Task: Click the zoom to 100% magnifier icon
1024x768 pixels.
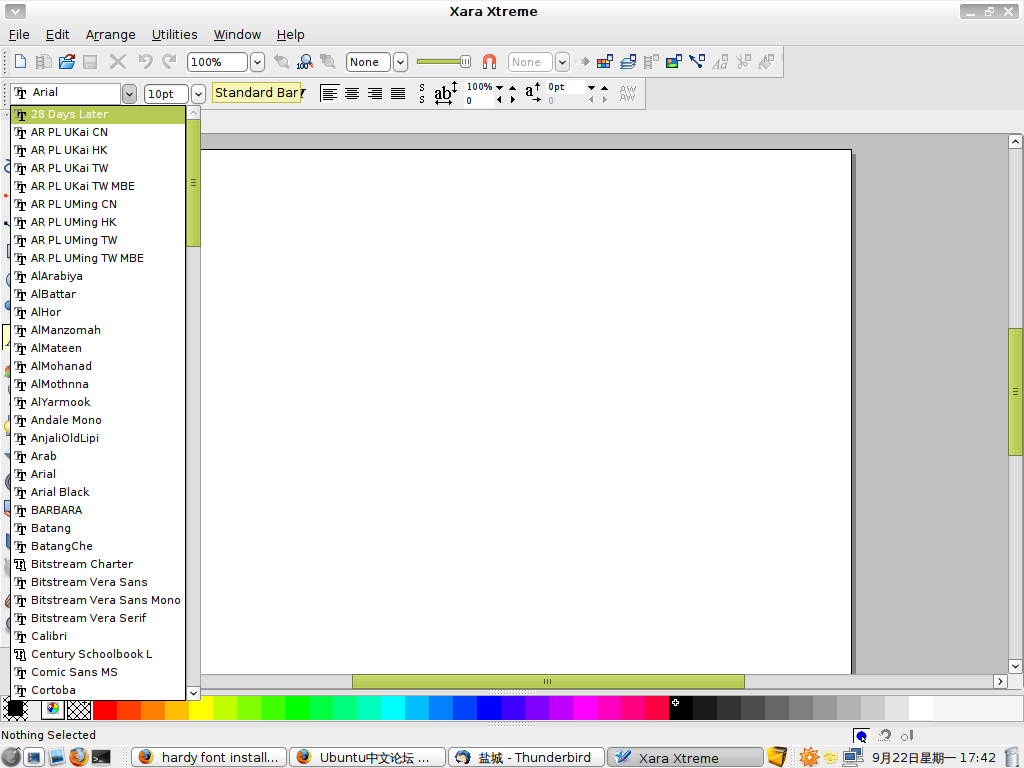Action: coord(304,61)
